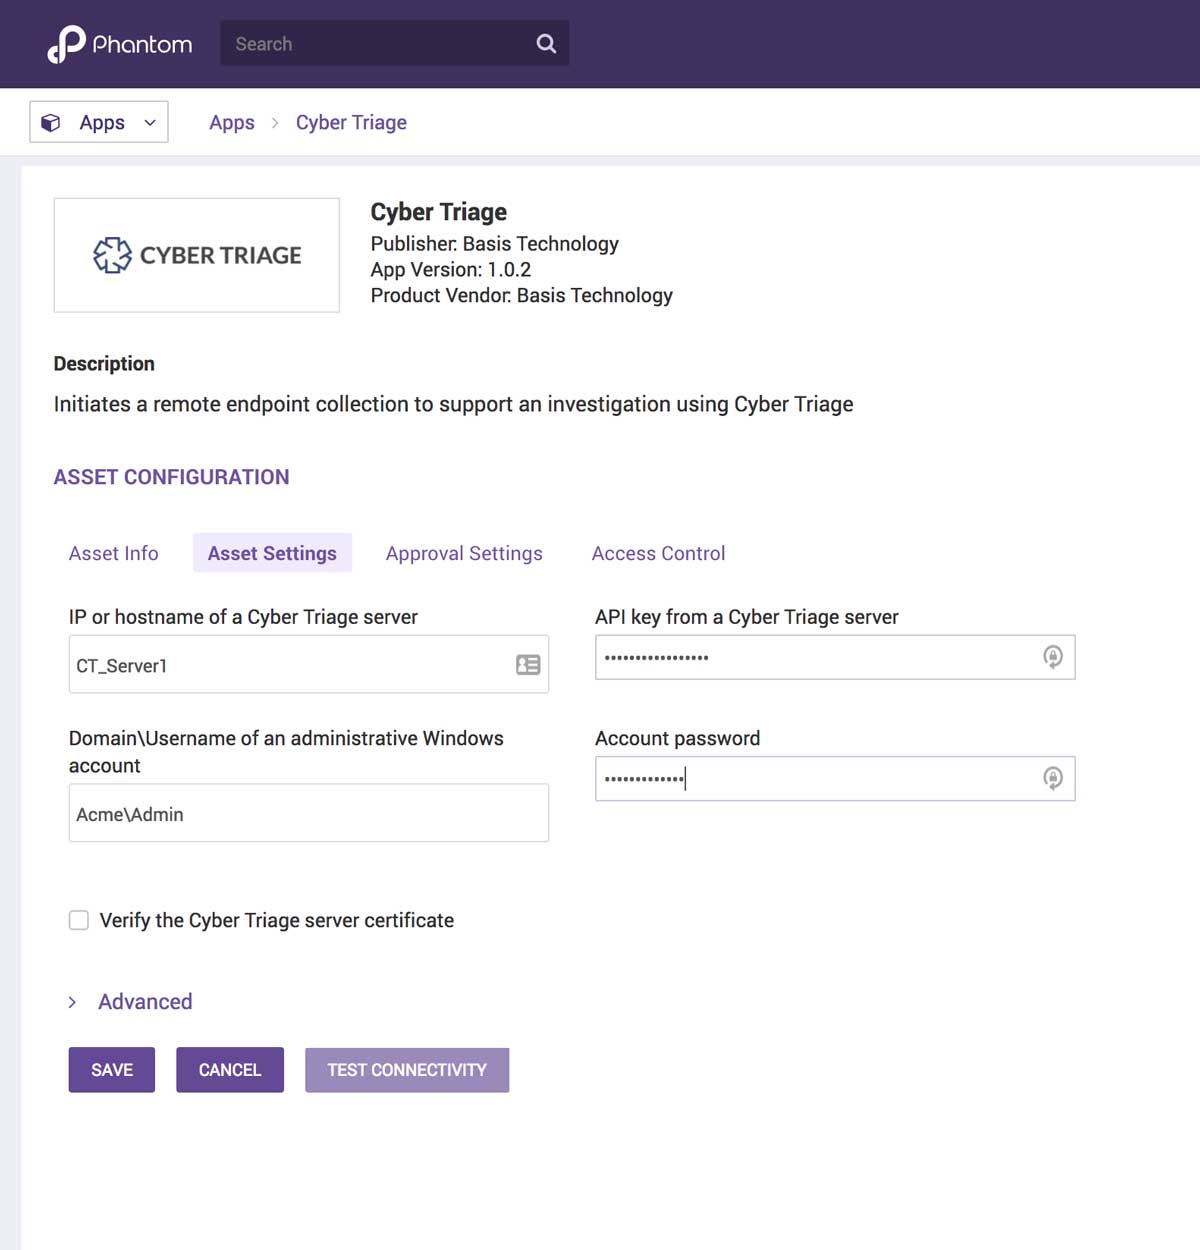Expand the Advanced section
Viewport: 1200px width, 1250px height.
point(130,1002)
